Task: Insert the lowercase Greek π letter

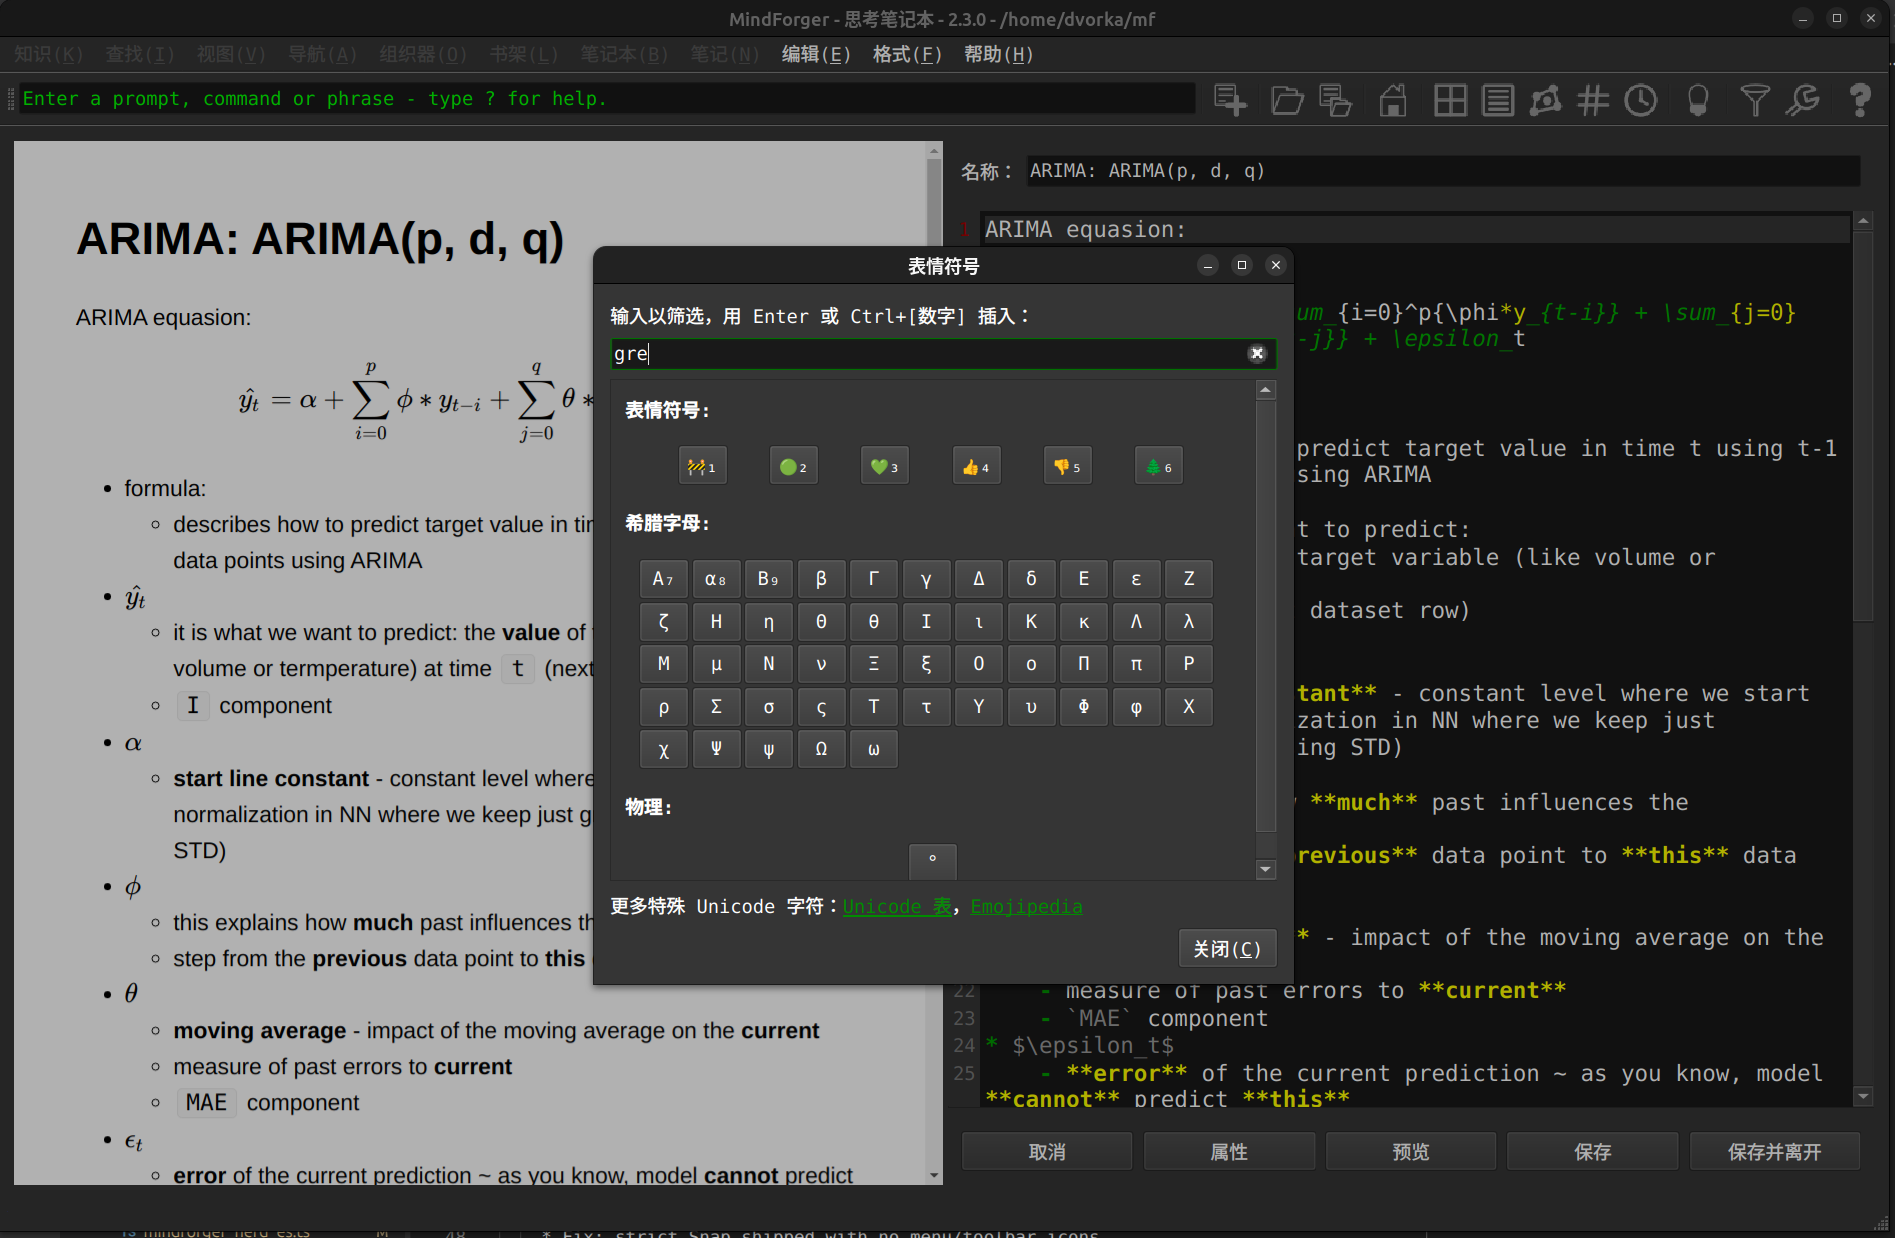Action: point(1136,663)
